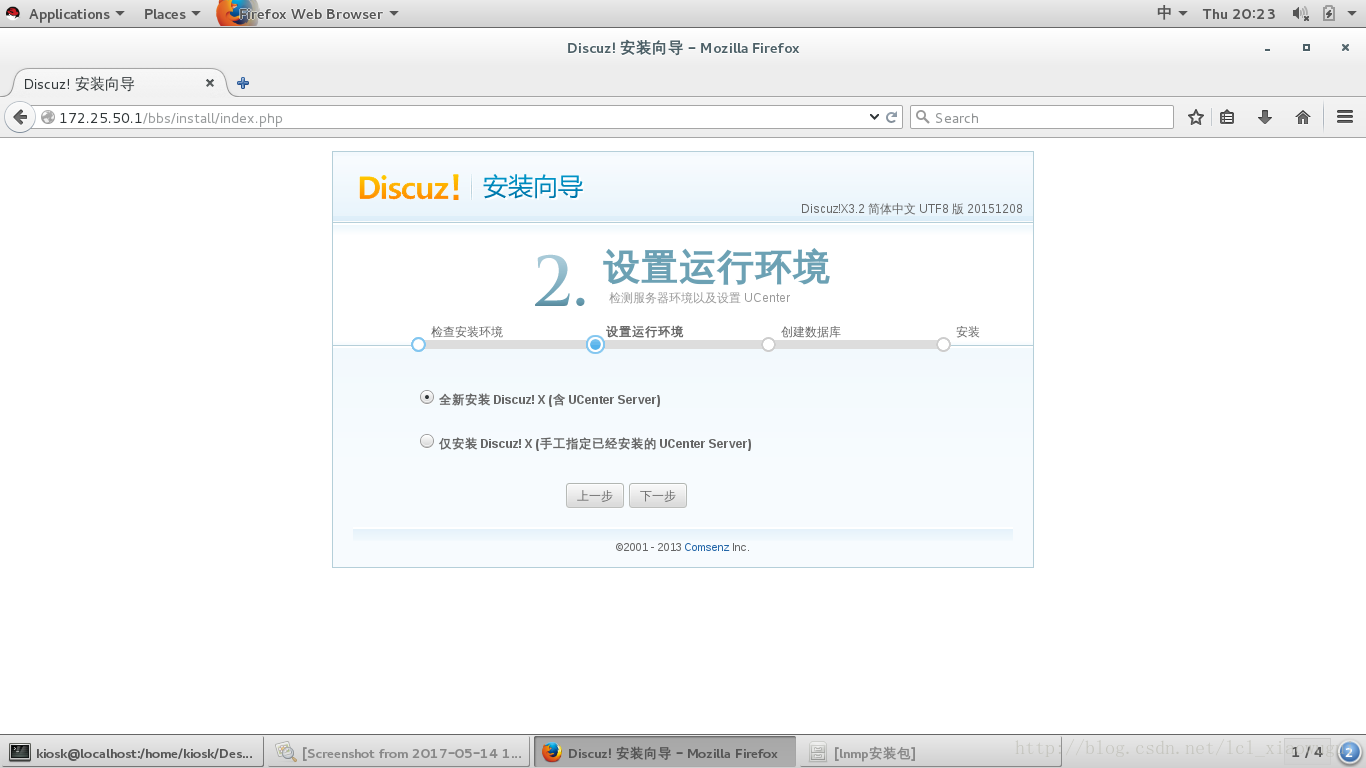Click the version text Discuz!X3.2 简体中文 UTF8
This screenshot has height=768, width=1366.
pyautogui.click(x=912, y=209)
